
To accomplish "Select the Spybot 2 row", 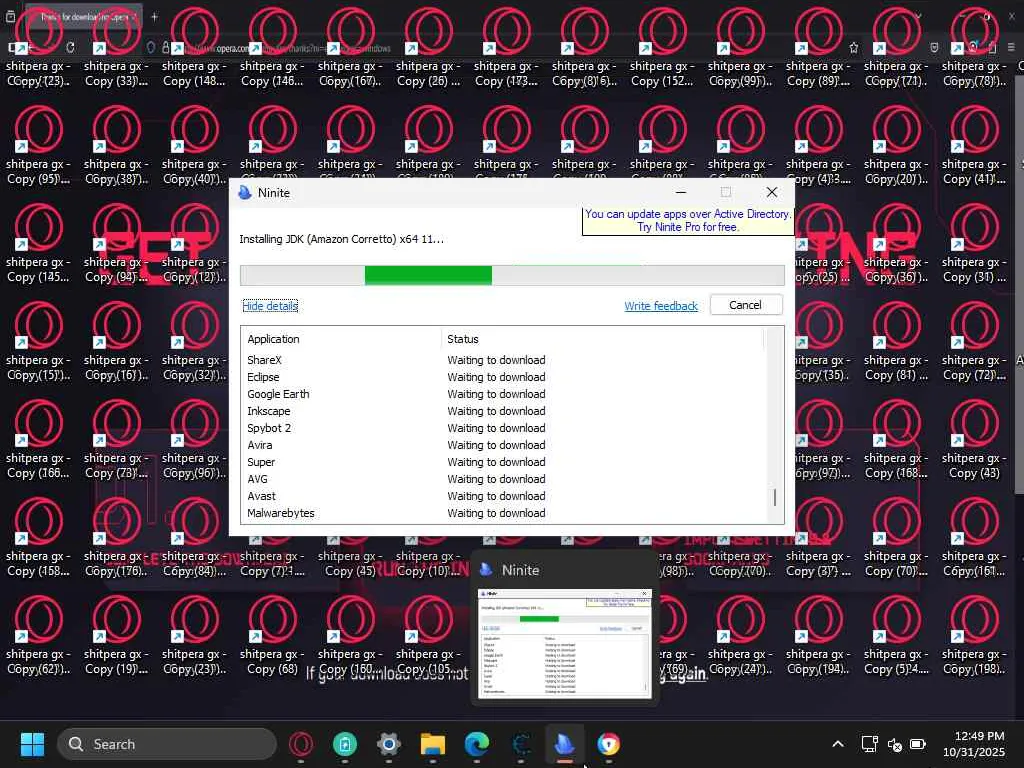I will (503, 428).
